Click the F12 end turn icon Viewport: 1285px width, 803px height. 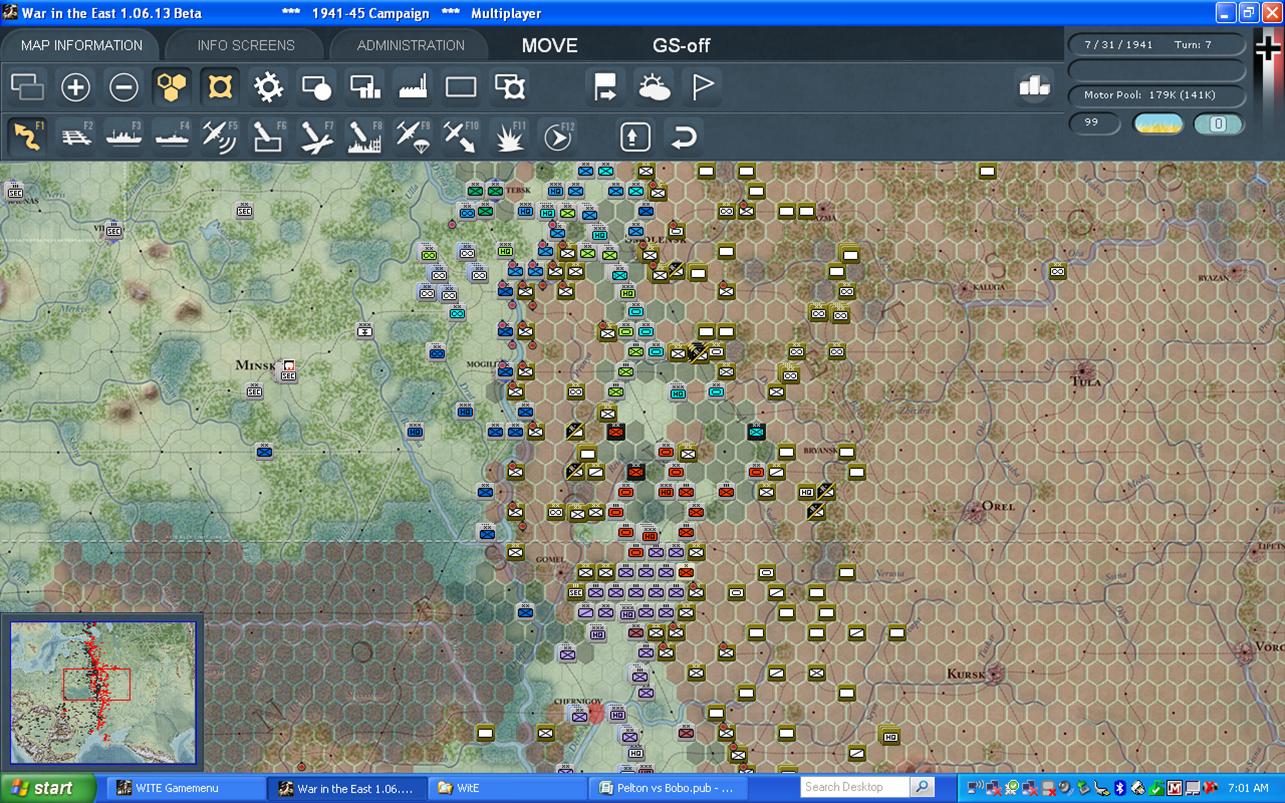(558, 136)
